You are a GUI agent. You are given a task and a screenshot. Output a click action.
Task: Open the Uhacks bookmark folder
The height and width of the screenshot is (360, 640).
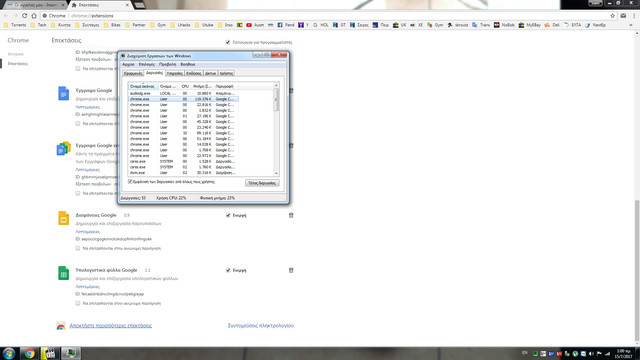180,25
